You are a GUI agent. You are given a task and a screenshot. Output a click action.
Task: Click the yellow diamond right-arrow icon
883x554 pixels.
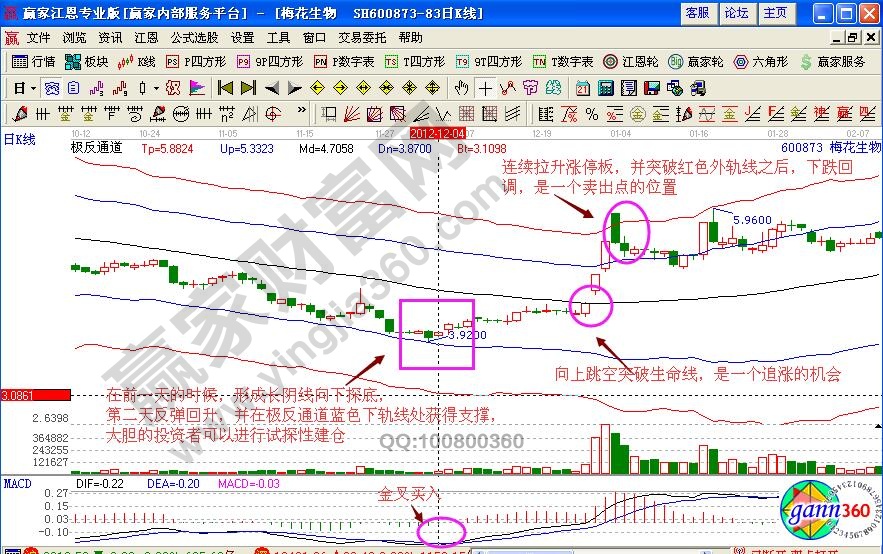click(341, 88)
